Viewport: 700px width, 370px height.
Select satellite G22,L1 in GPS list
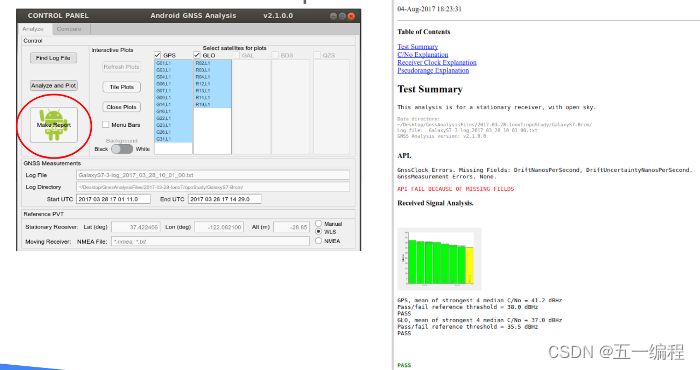click(x=173, y=118)
